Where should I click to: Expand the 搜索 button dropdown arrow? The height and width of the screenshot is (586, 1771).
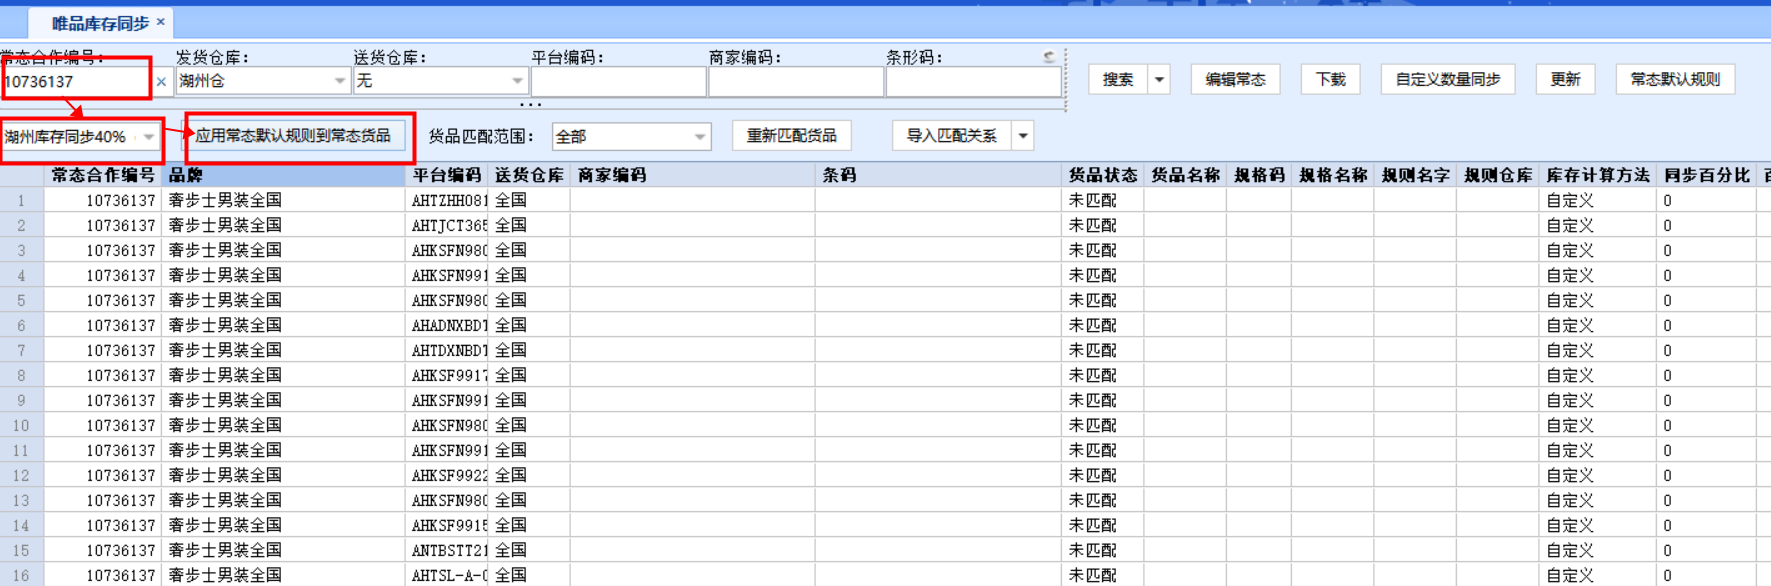click(x=1159, y=80)
